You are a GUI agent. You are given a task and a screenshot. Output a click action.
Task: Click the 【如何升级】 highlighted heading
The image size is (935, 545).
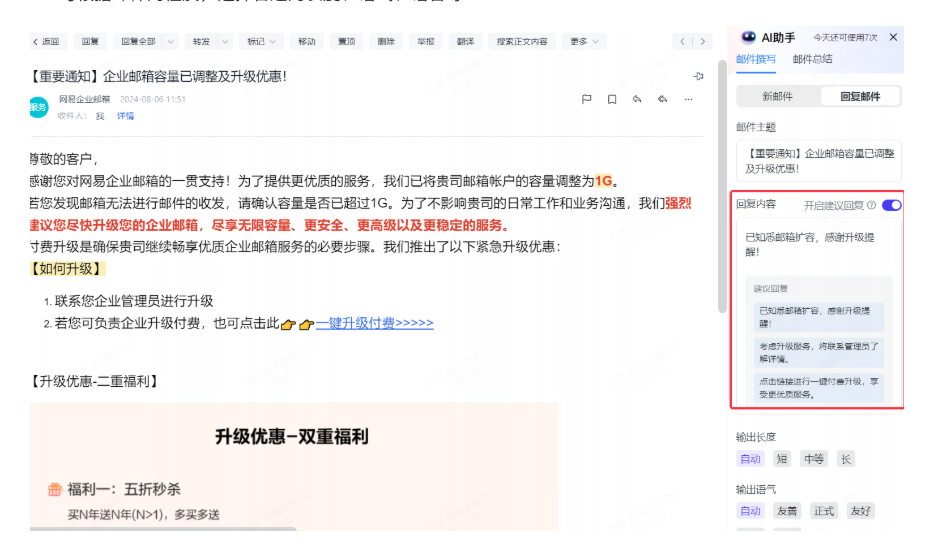tap(67, 269)
